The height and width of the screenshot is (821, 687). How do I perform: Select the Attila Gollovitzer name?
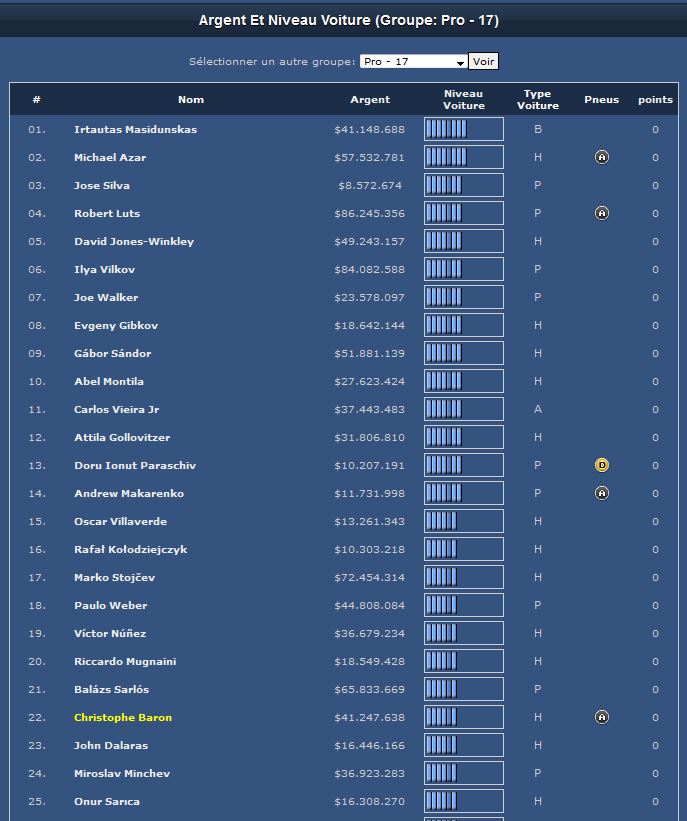click(x=122, y=437)
